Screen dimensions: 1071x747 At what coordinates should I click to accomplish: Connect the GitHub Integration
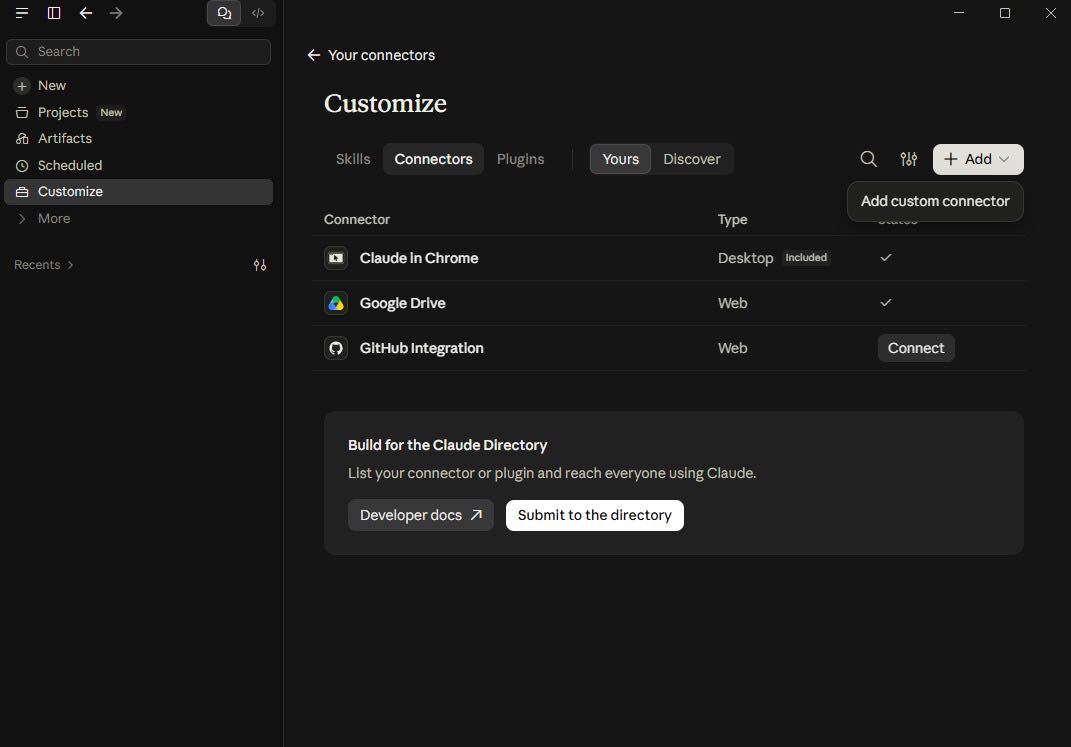coord(916,348)
